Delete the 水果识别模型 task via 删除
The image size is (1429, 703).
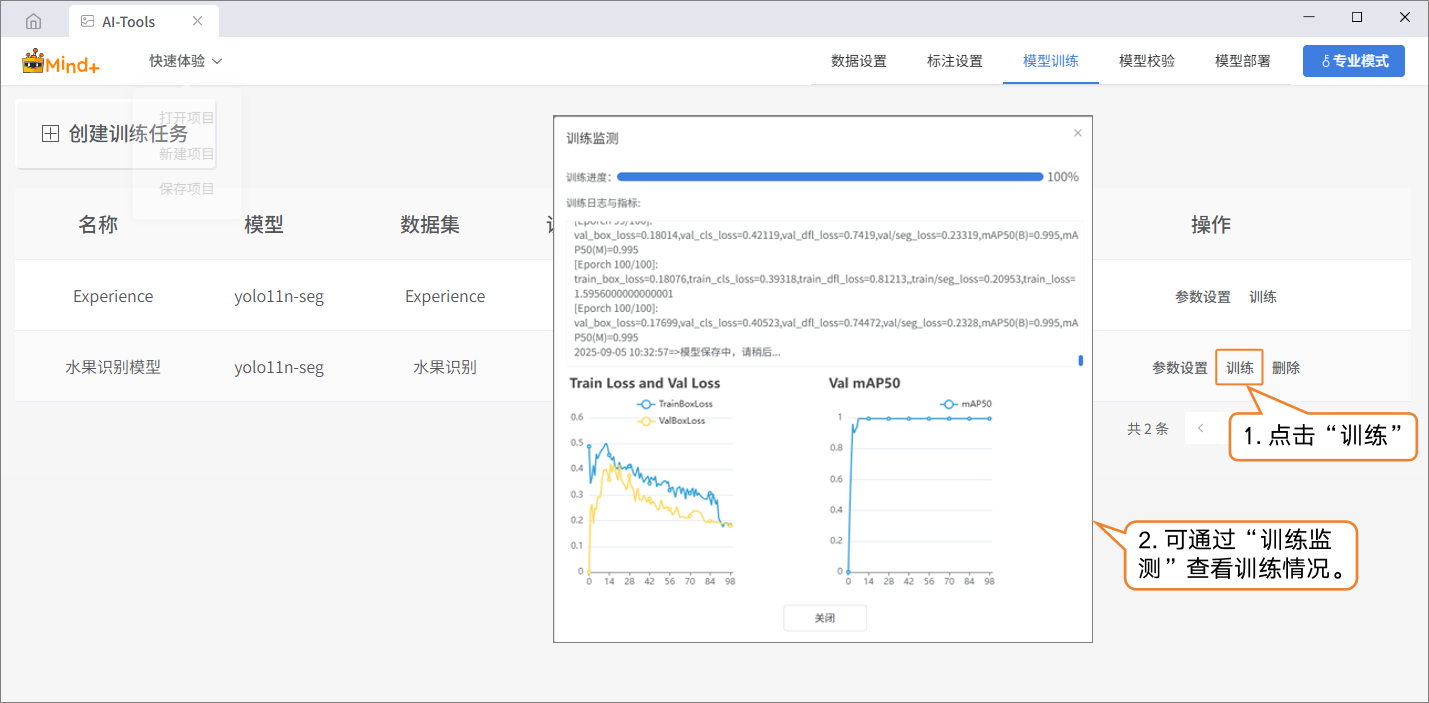click(1285, 368)
